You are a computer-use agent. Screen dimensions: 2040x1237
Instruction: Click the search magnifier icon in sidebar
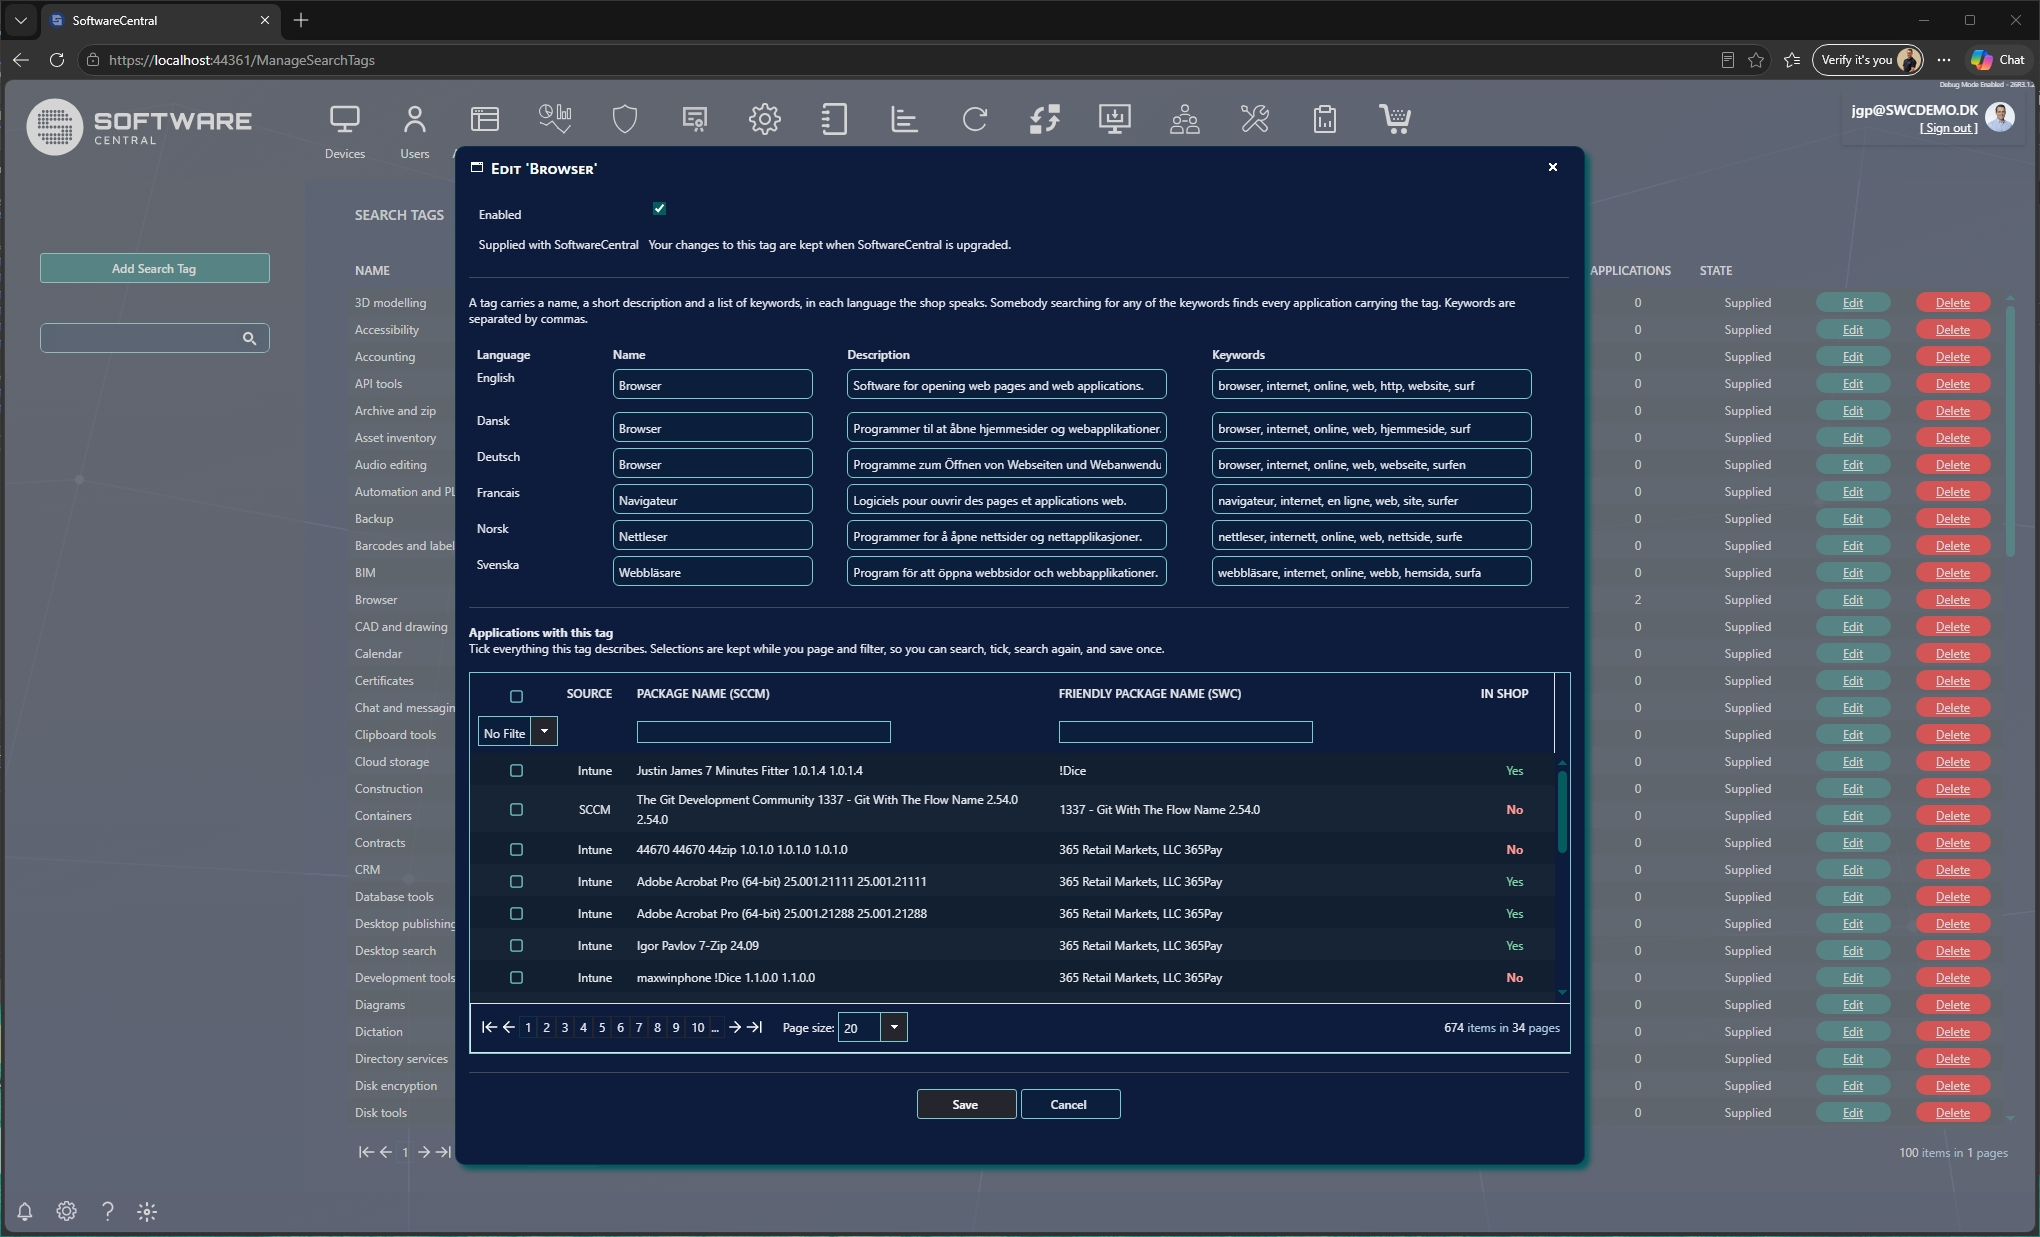coord(249,338)
